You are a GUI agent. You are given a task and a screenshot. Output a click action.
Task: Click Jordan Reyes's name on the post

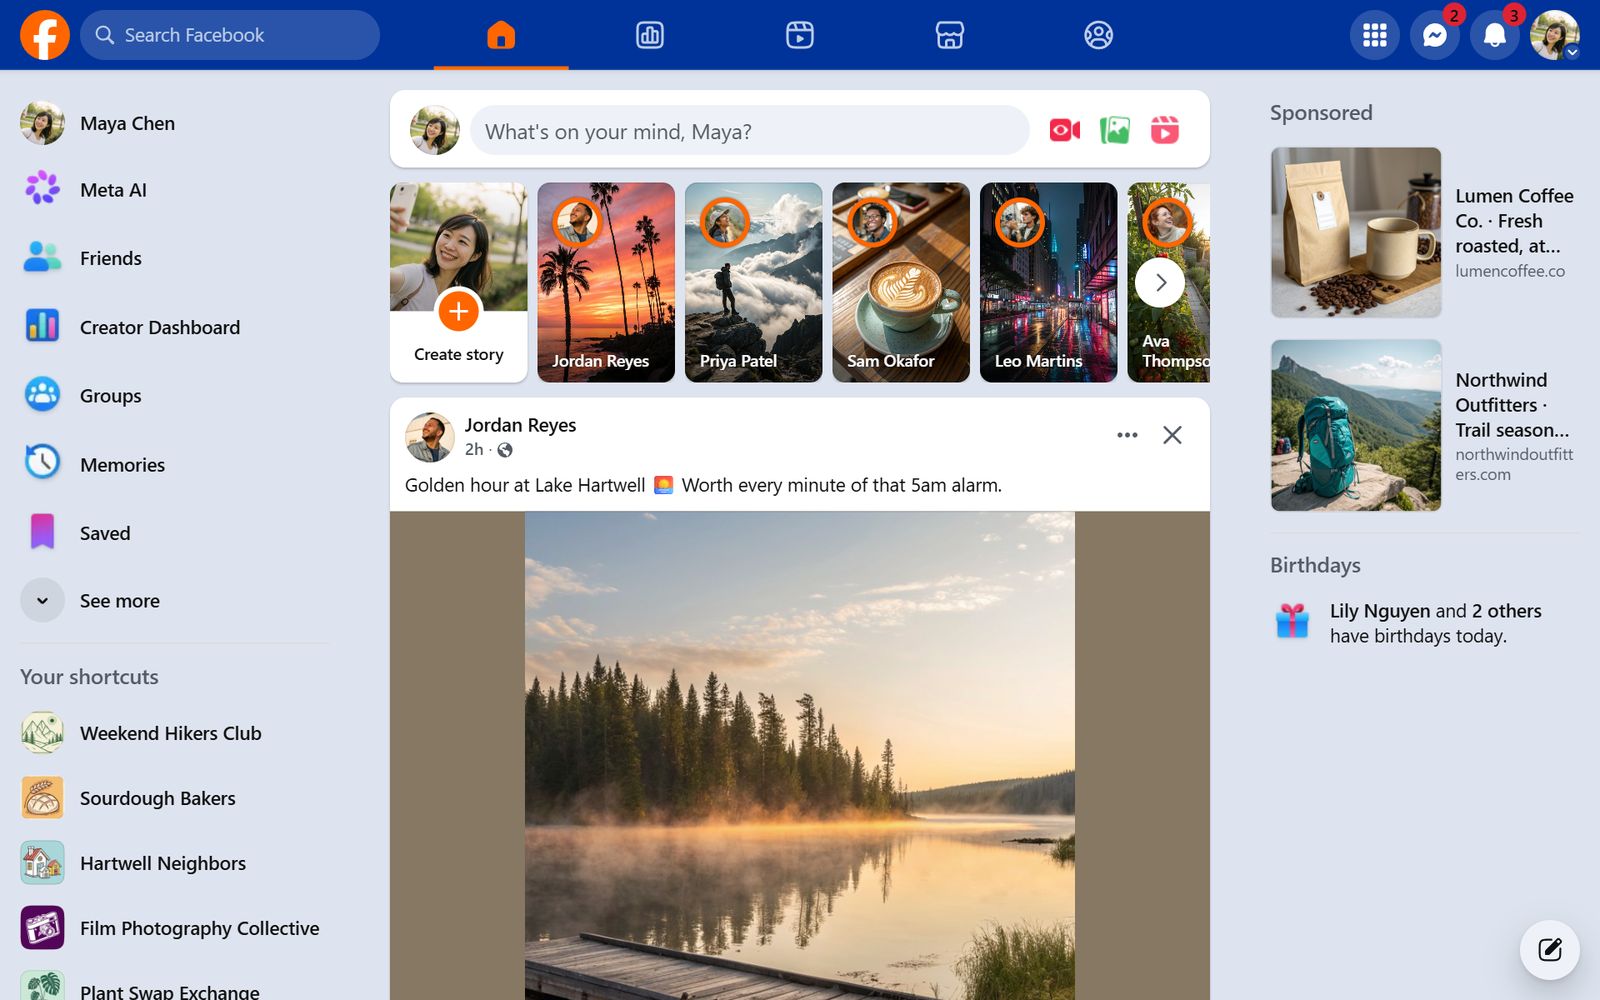(x=520, y=425)
